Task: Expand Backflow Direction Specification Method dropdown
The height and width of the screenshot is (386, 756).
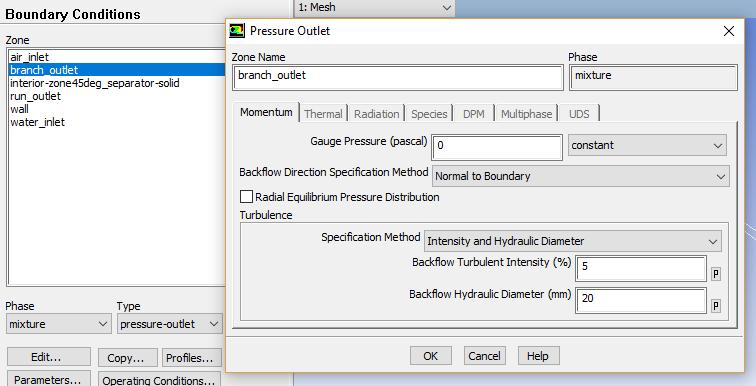Action: 581,176
